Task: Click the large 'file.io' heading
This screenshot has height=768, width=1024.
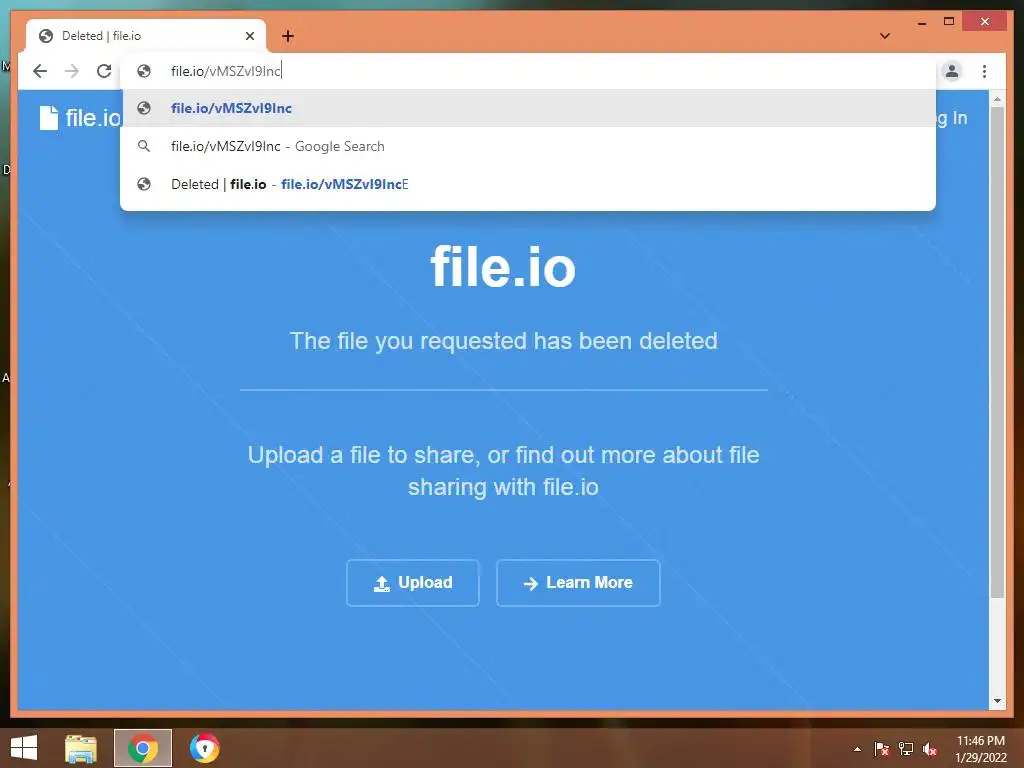Action: pyautogui.click(x=503, y=266)
